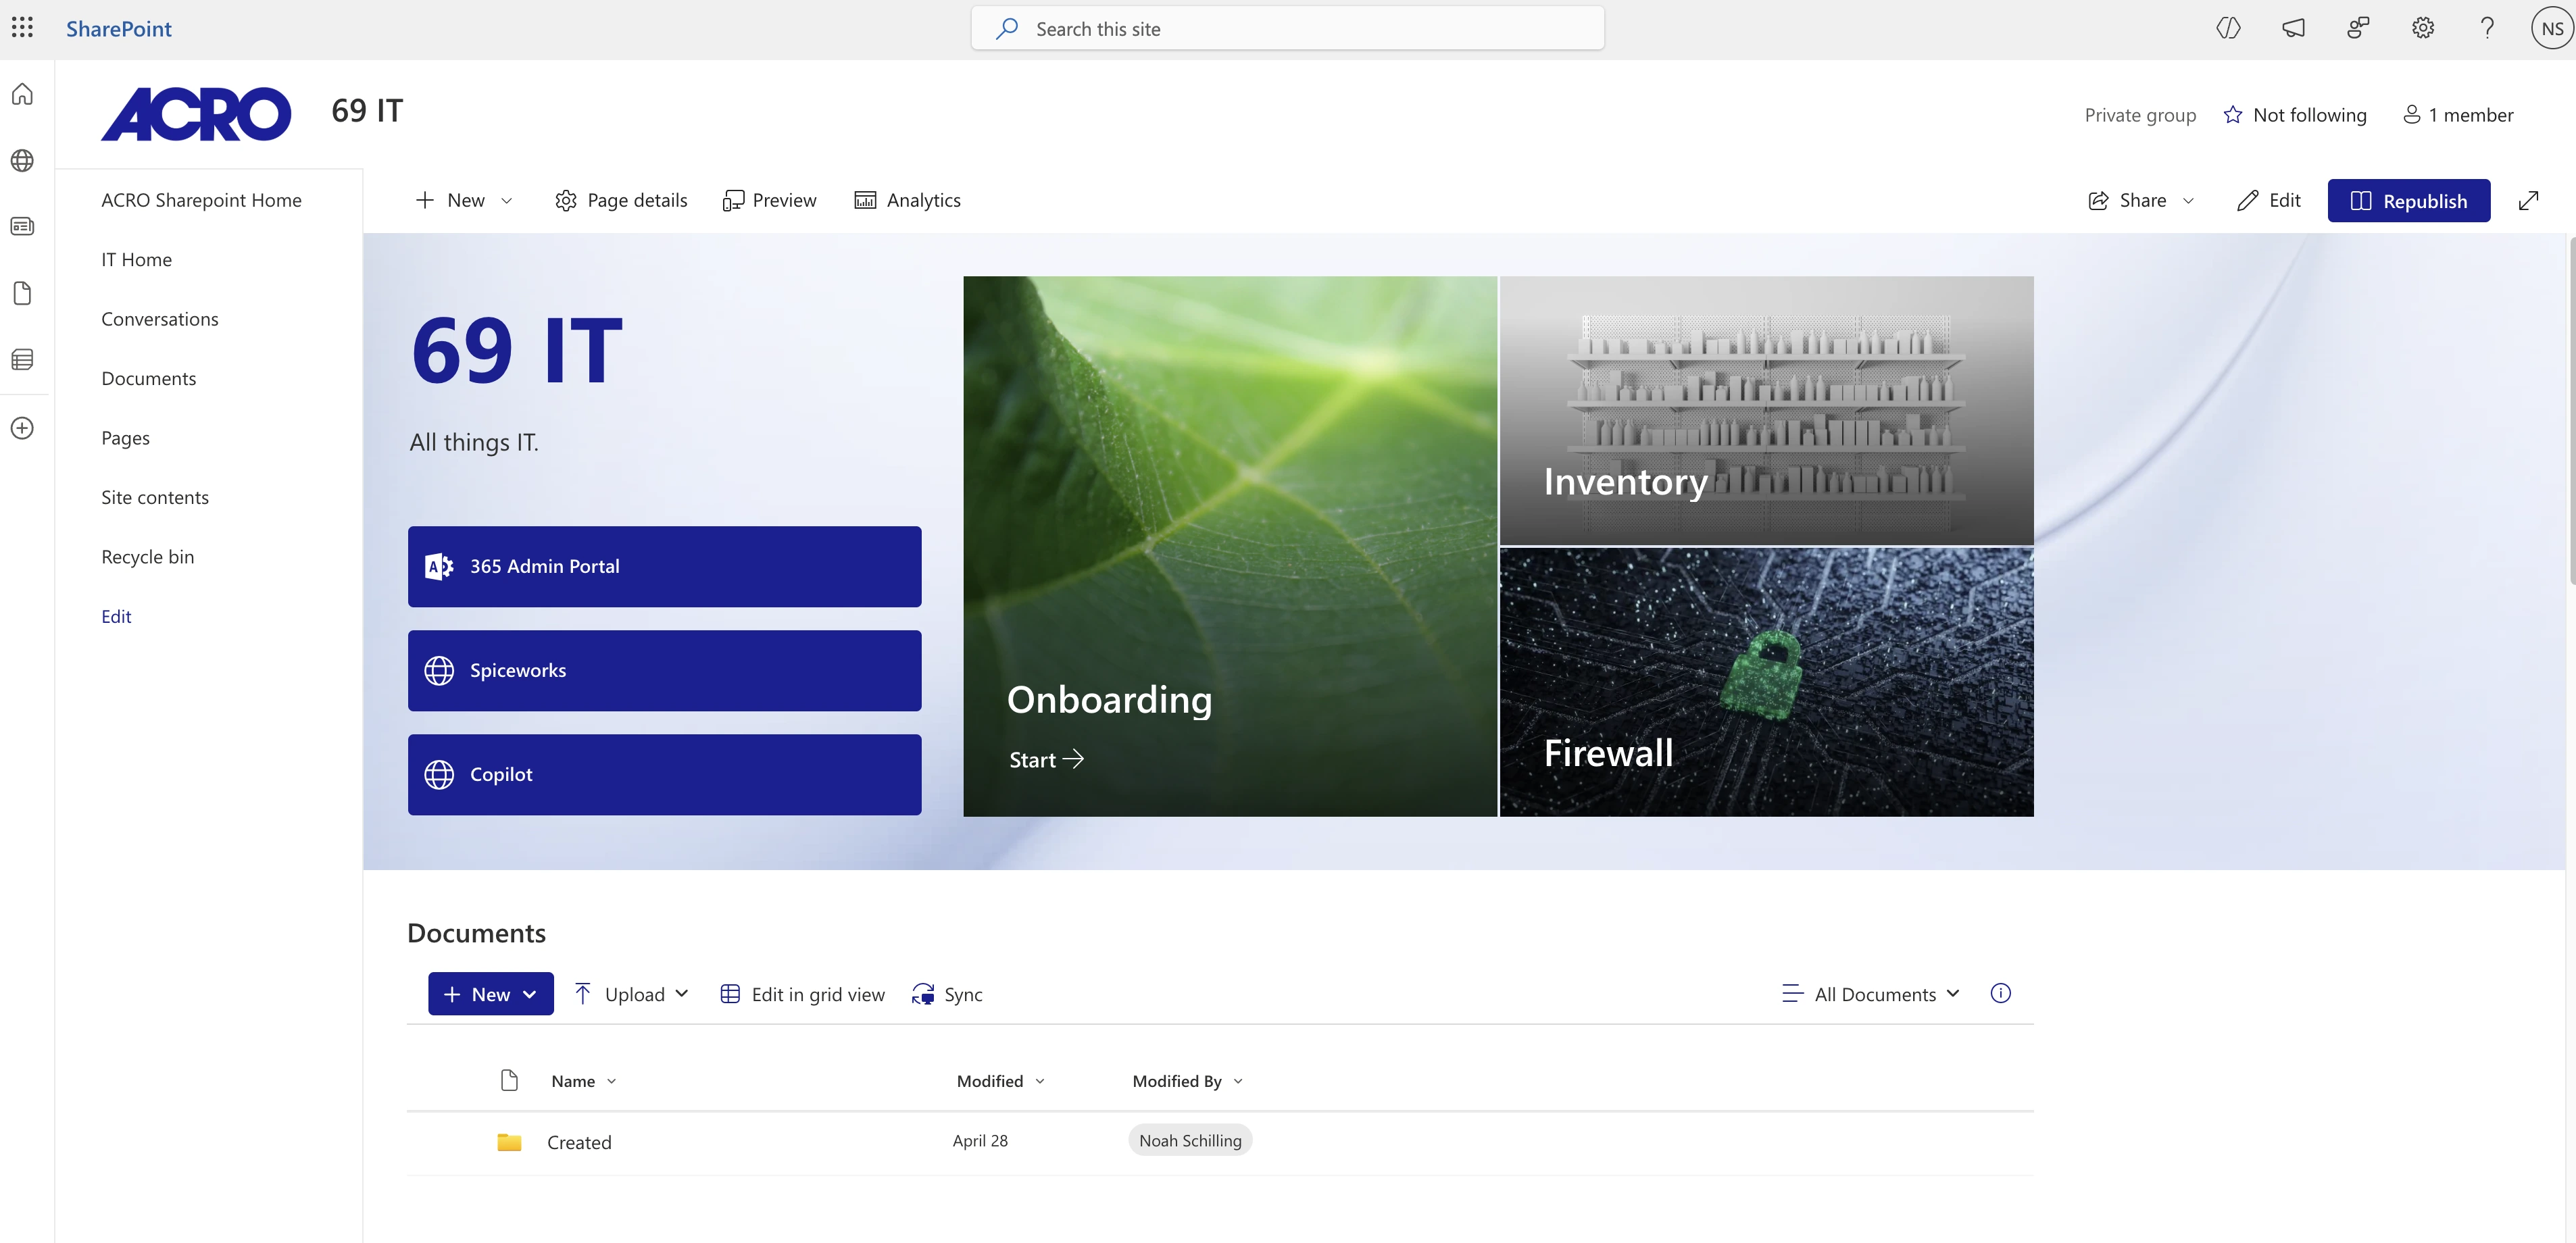Click the 69 IT site title
Image resolution: width=2576 pixels, height=1243 pixels.
click(367, 110)
